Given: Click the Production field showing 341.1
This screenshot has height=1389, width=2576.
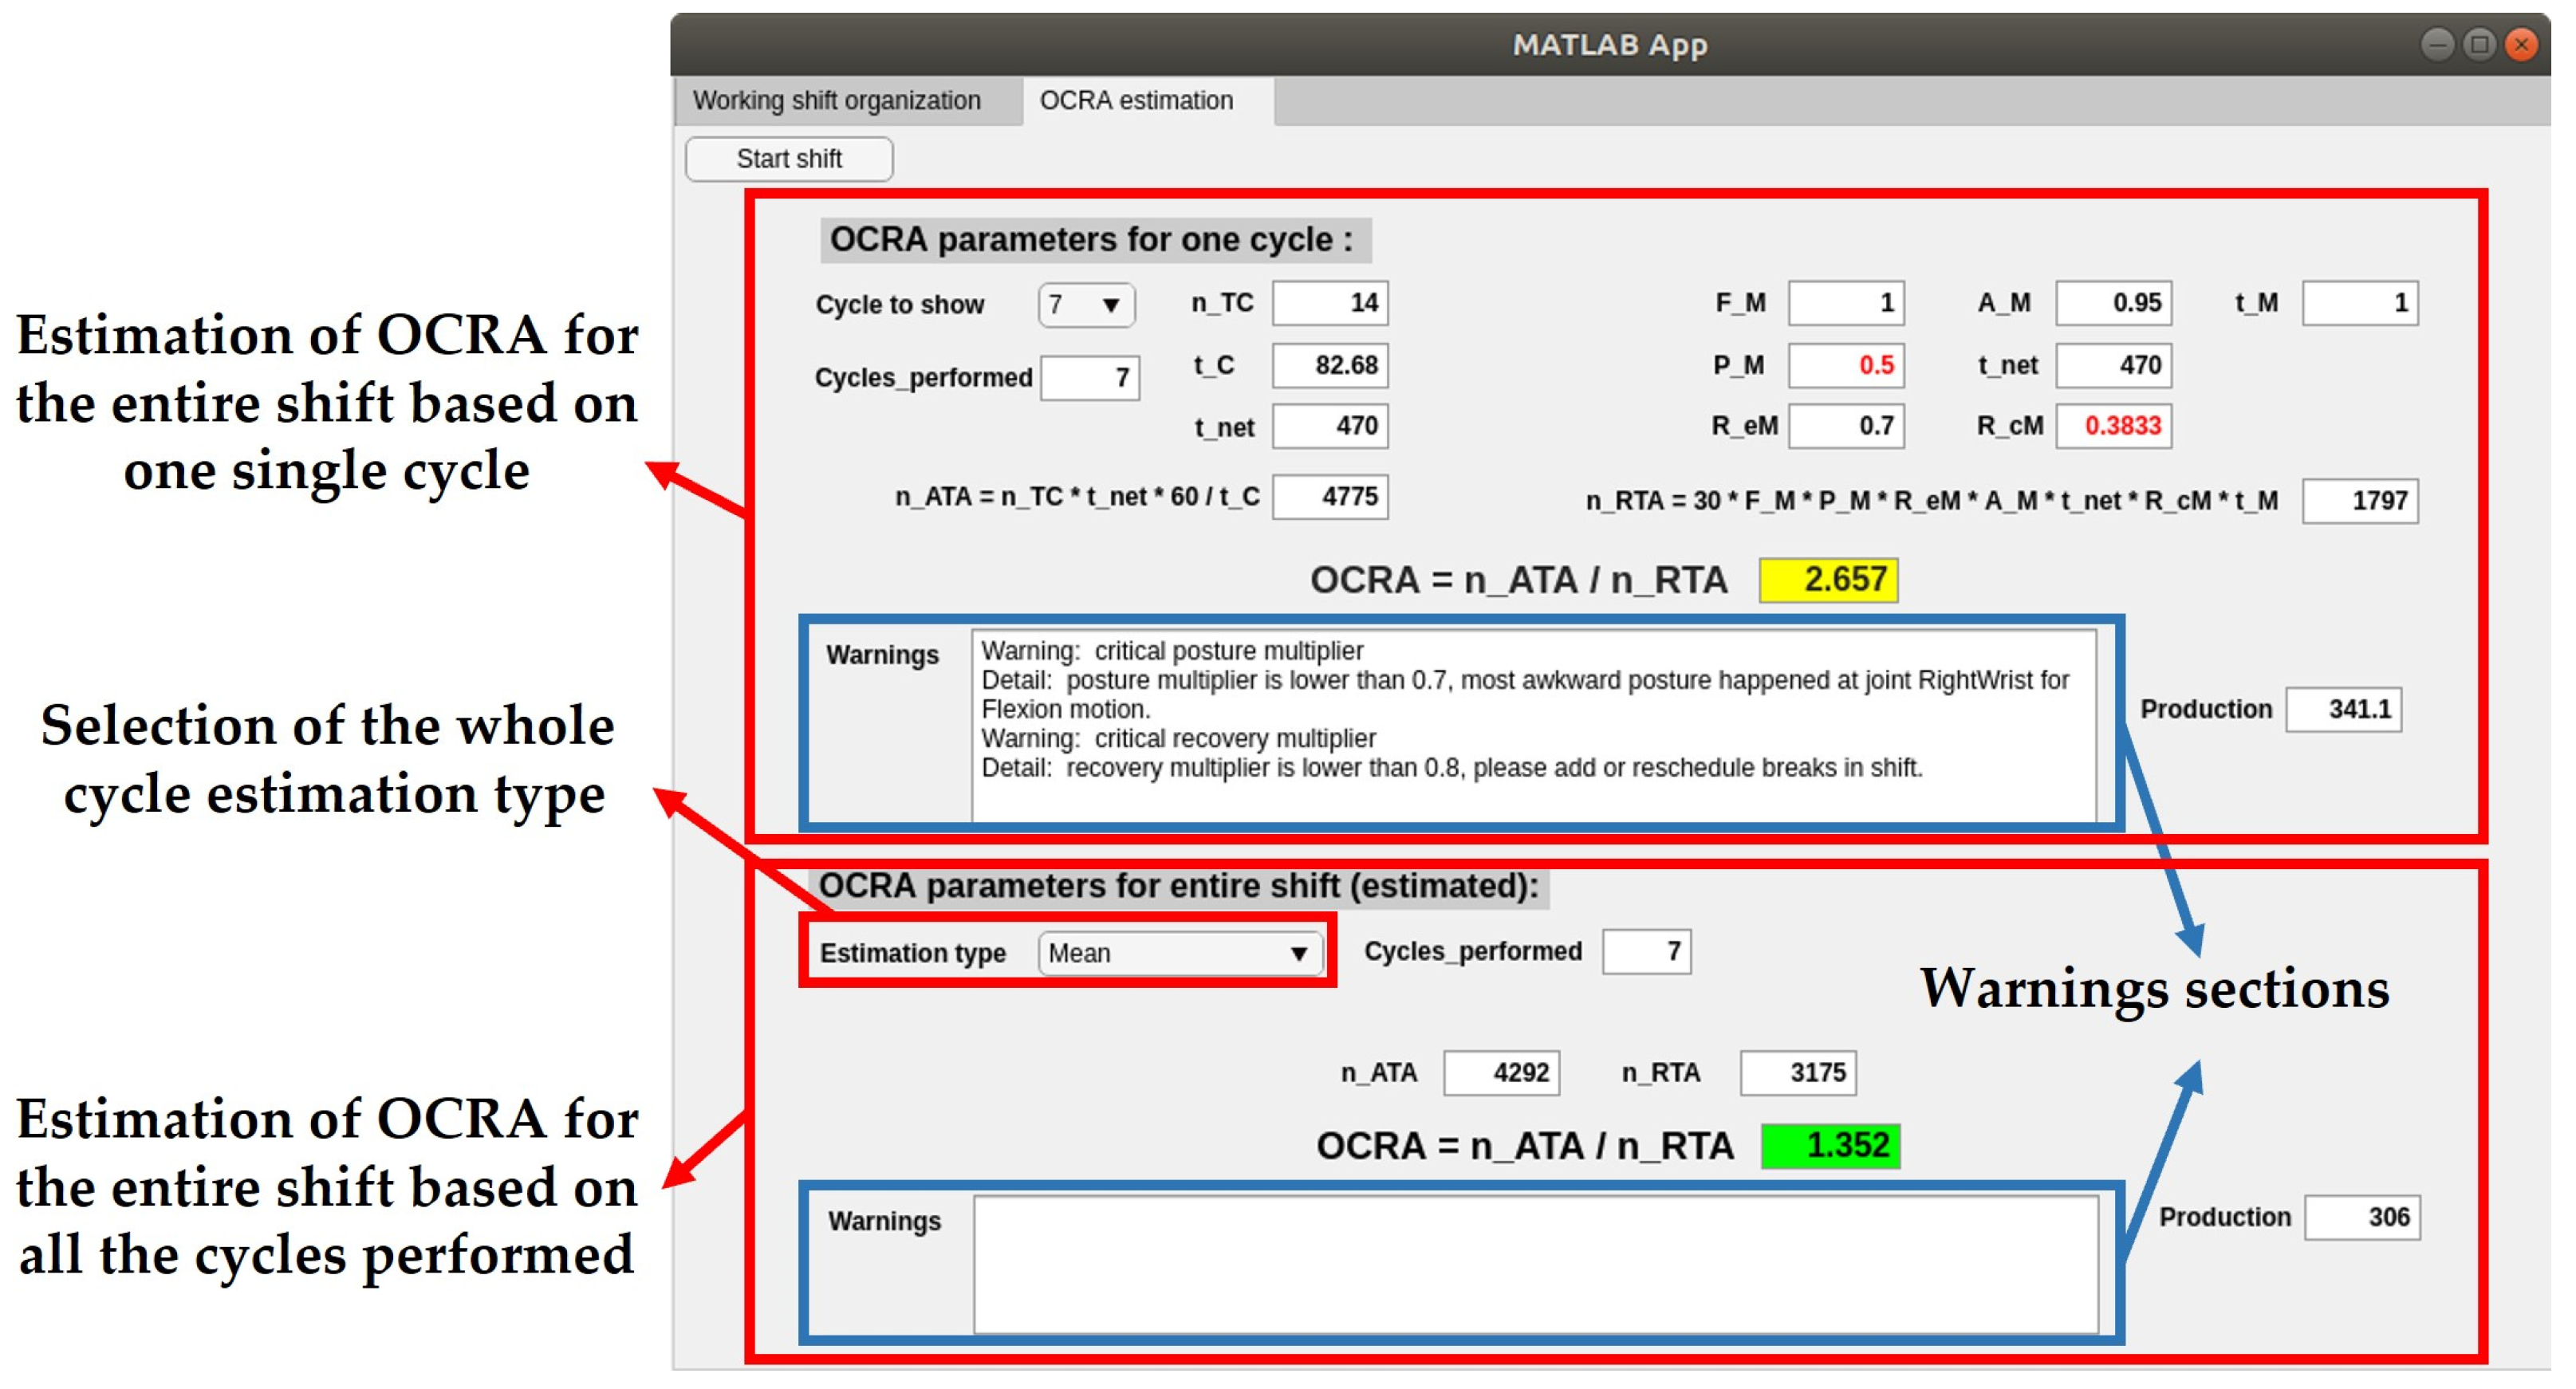Looking at the screenshot, I should click(x=2343, y=710).
